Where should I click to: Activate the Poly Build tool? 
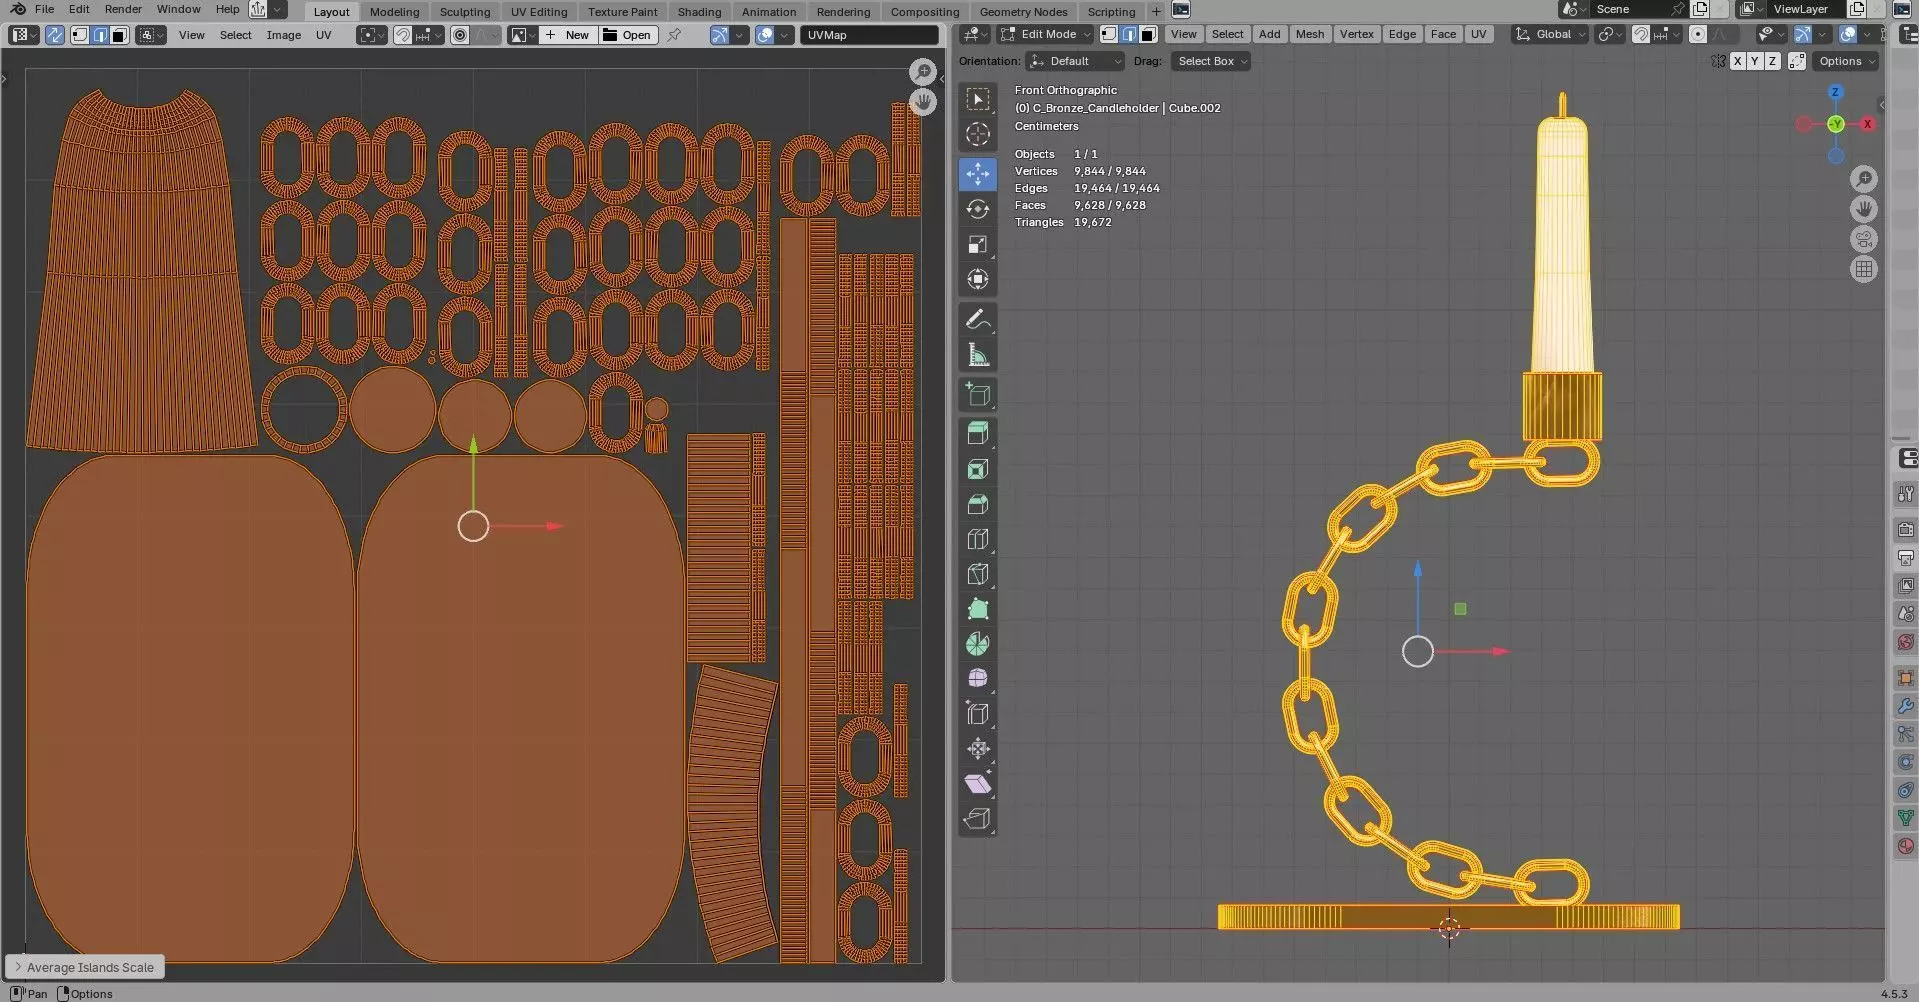pyautogui.click(x=978, y=609)
